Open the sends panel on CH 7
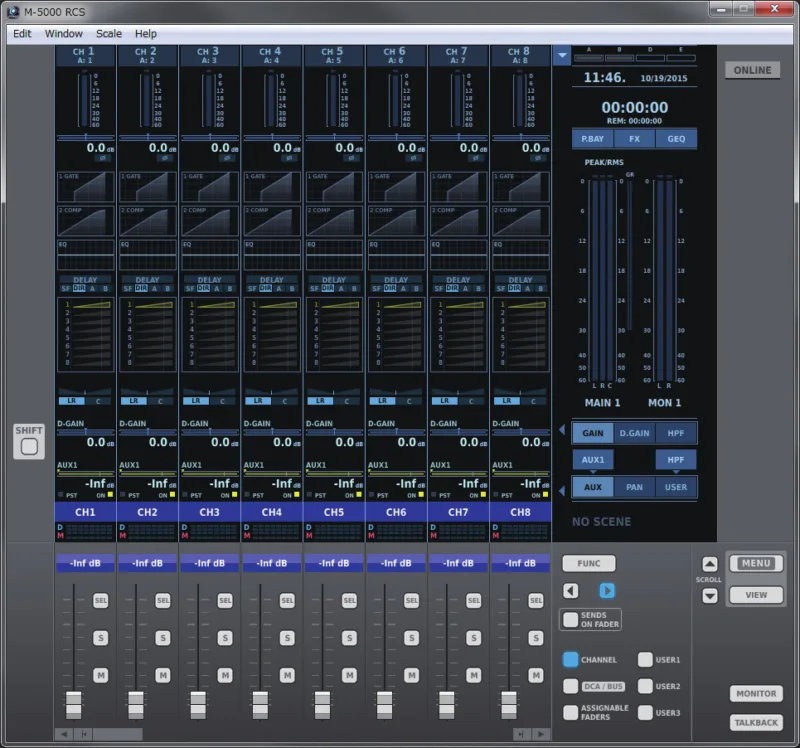 point(458,334)
